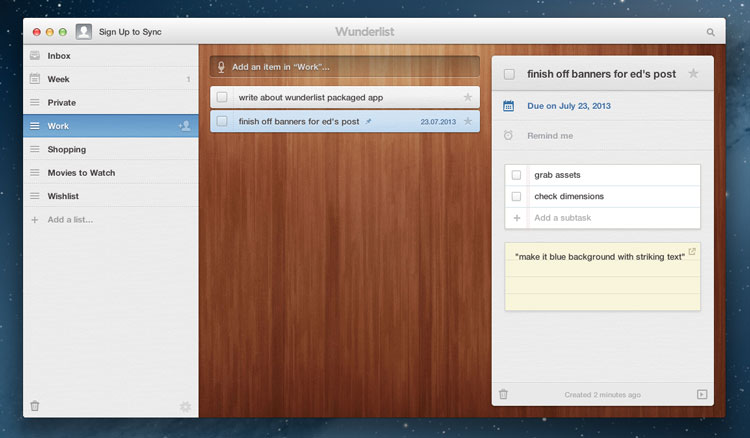
Task: Star the wunderlist packaged app task
Action: coord(467,97)
